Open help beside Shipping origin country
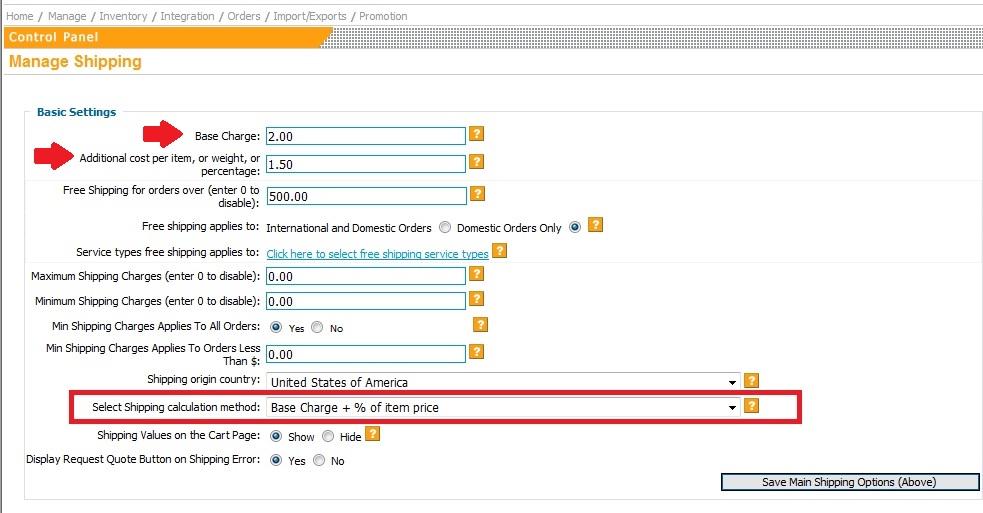This screenshot has width=983, height=513. (x=752, y=380)
